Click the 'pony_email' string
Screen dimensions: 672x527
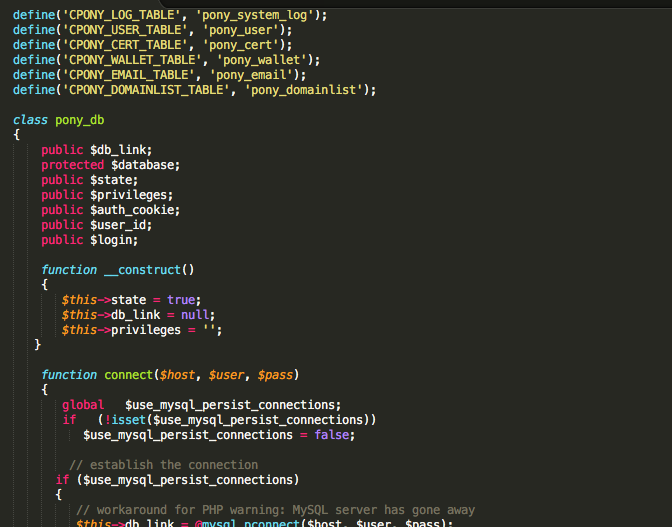(251, 75)
